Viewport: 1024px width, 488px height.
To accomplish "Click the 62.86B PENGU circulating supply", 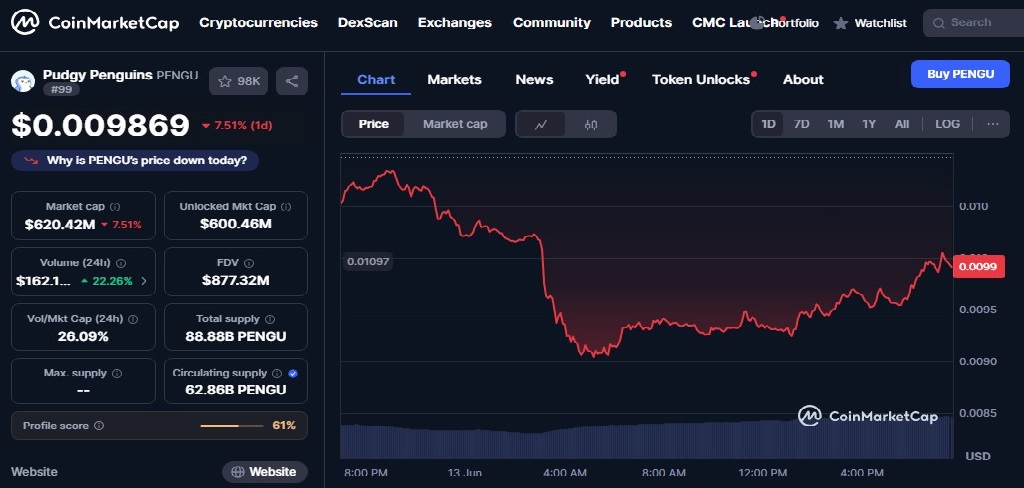I will coord(236,390).
